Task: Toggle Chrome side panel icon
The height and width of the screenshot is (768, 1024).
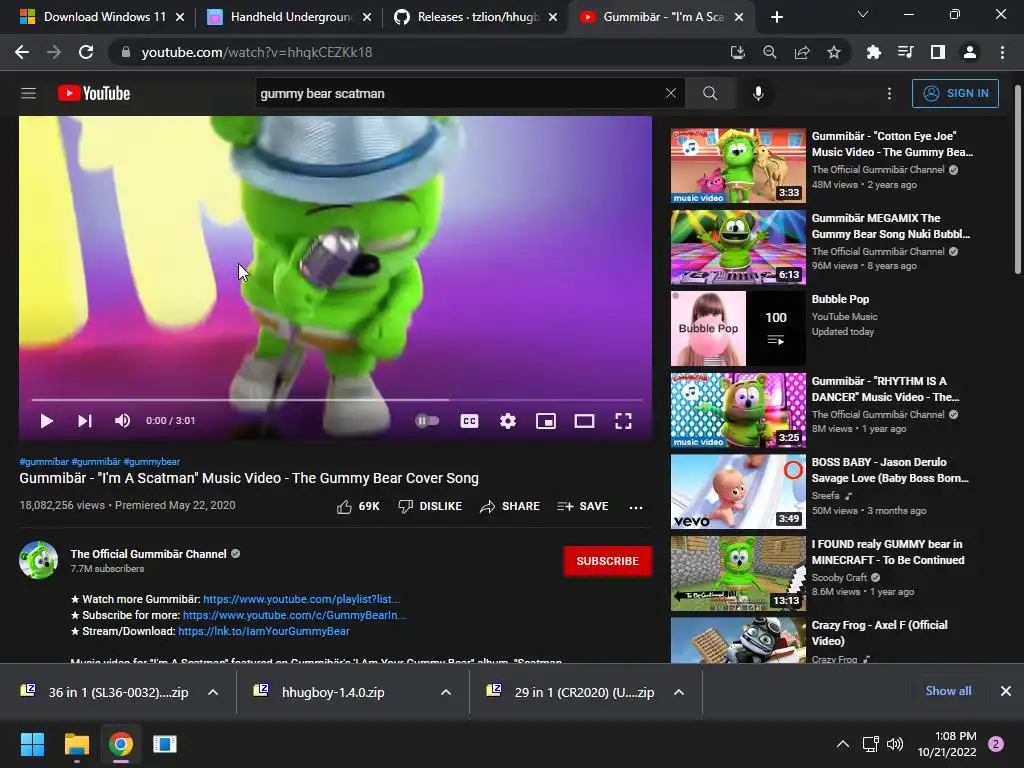Action: tap(938, 52)
